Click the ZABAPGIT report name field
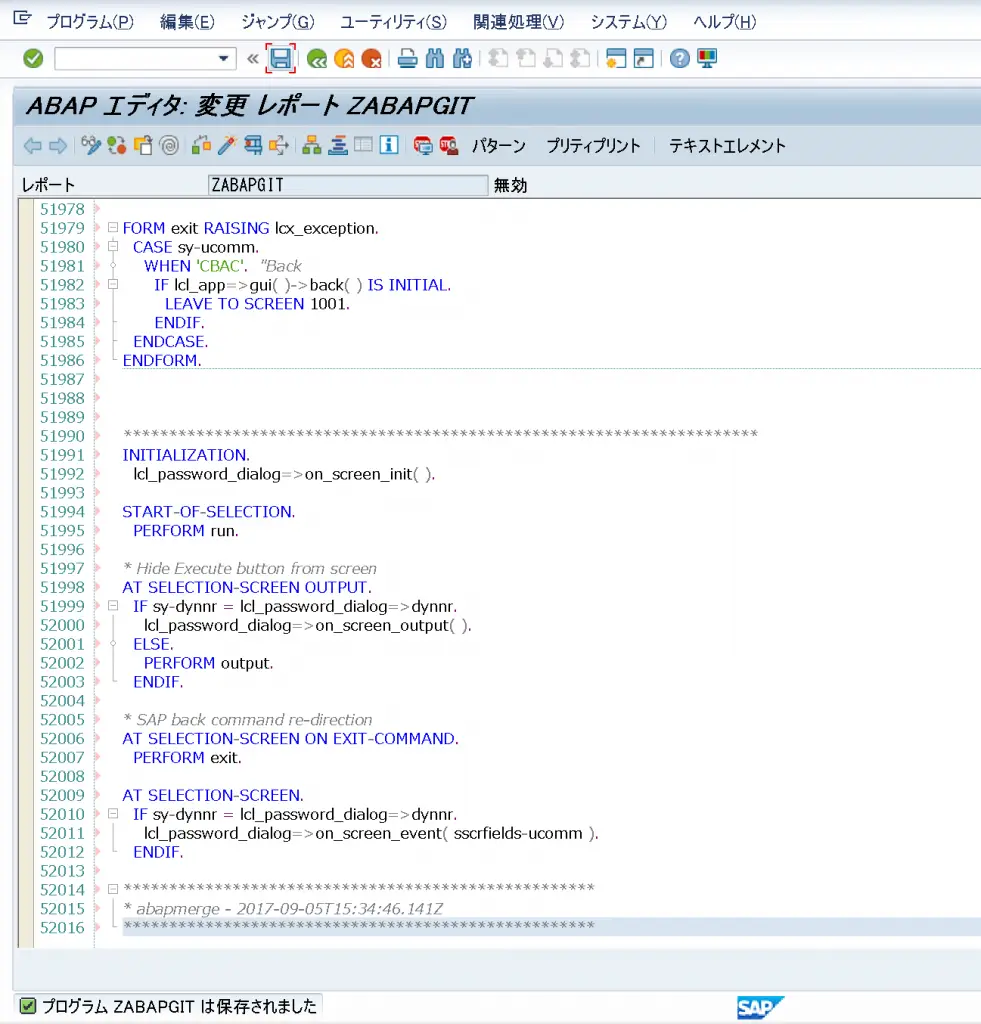981x1024 pixels. tap(347, 185)
